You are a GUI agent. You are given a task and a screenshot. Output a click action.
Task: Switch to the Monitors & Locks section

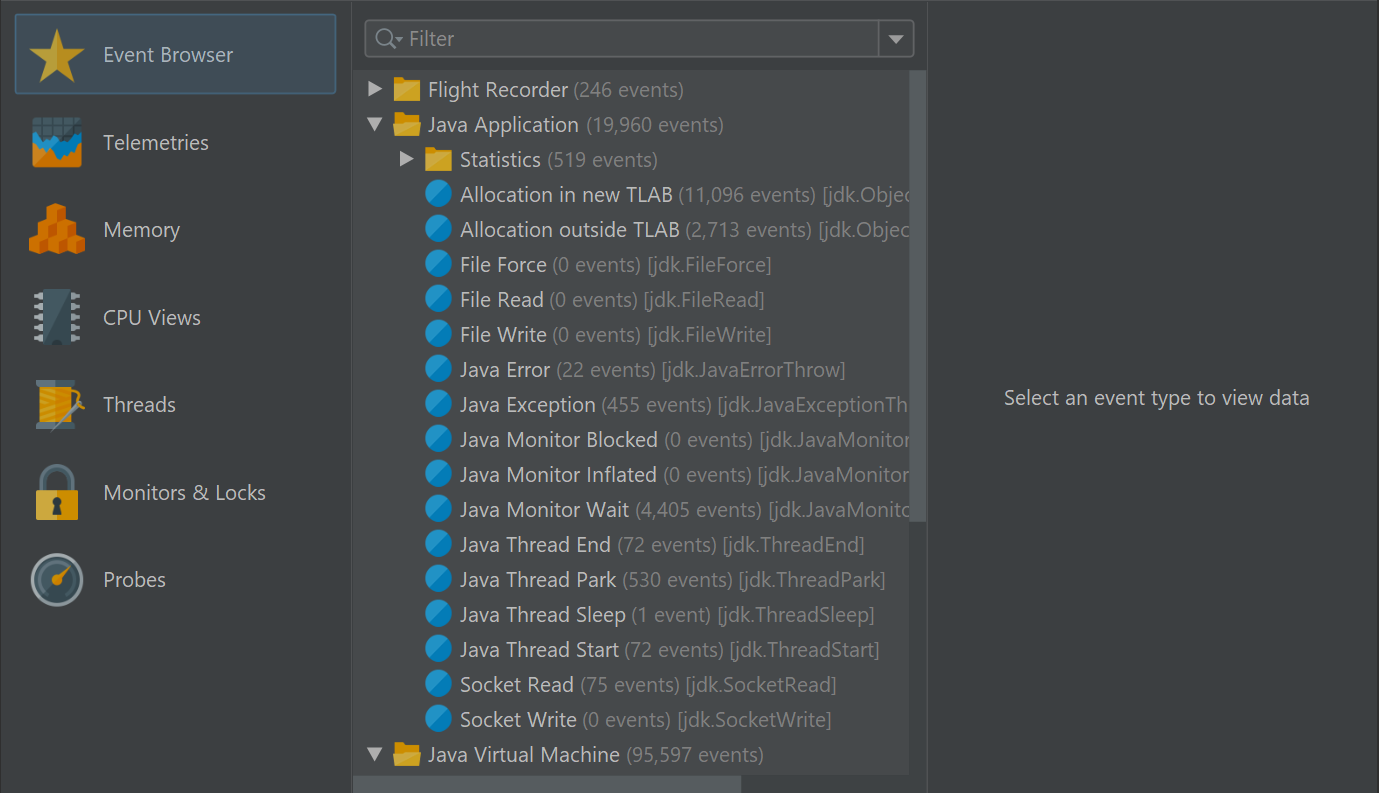tap(175, 492)
